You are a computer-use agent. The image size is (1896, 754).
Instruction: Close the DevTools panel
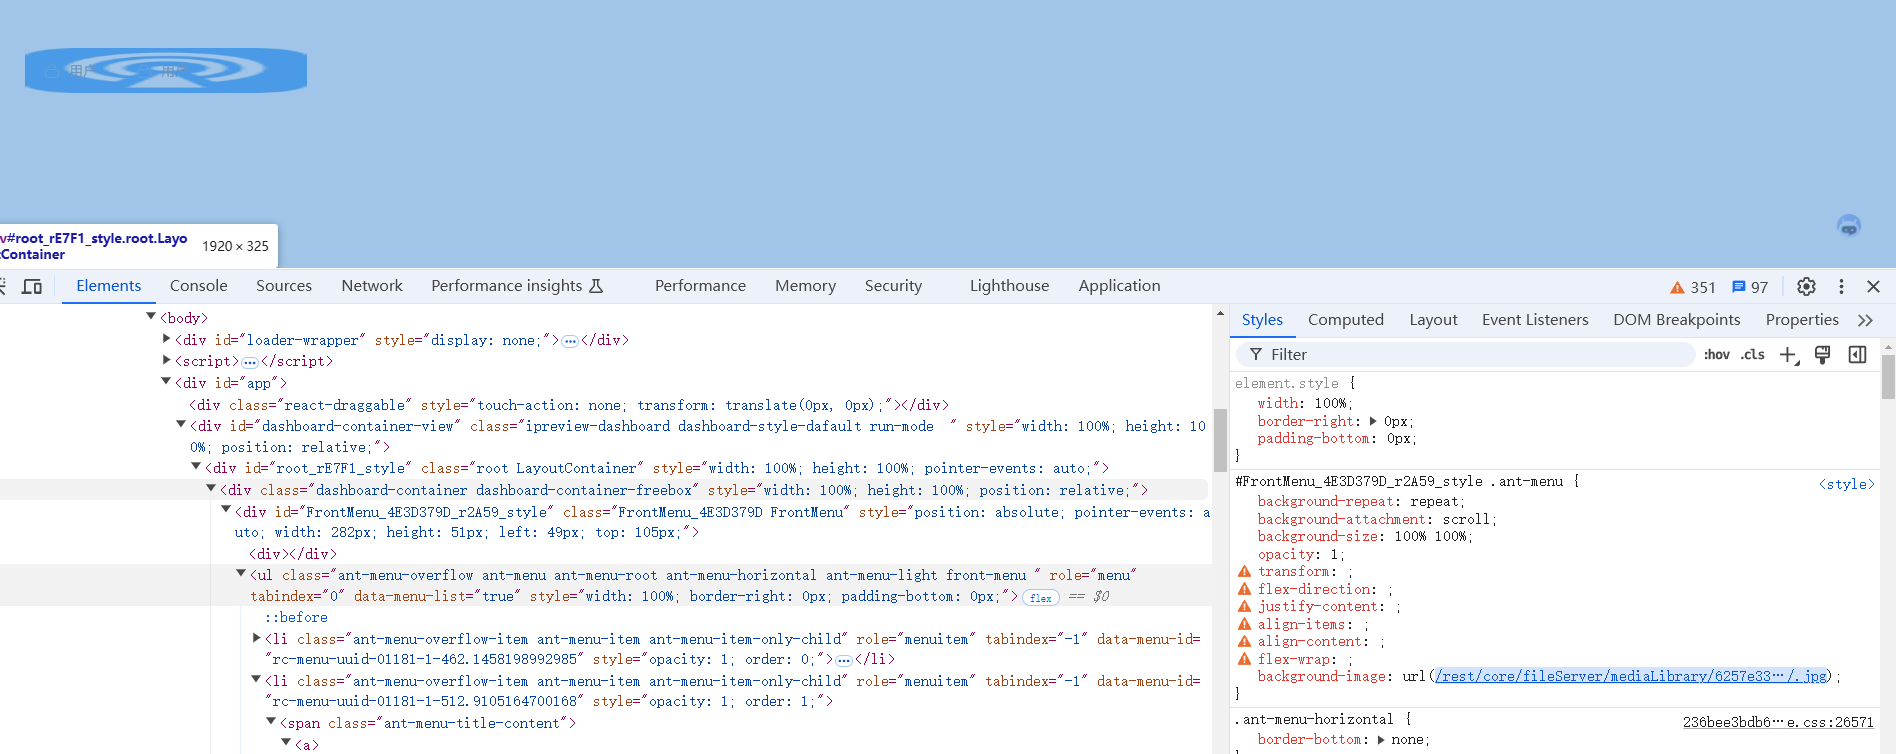pyautogui.click(x=1873, y=286)
